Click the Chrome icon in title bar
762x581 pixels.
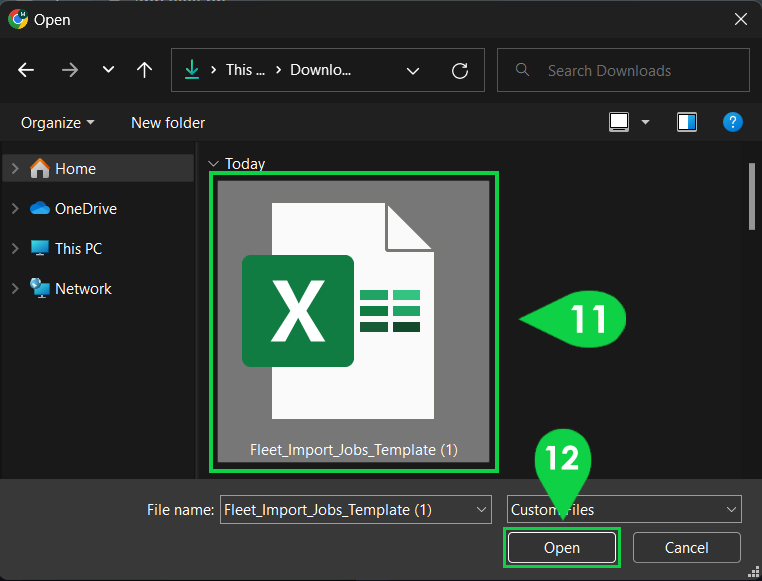18,19
